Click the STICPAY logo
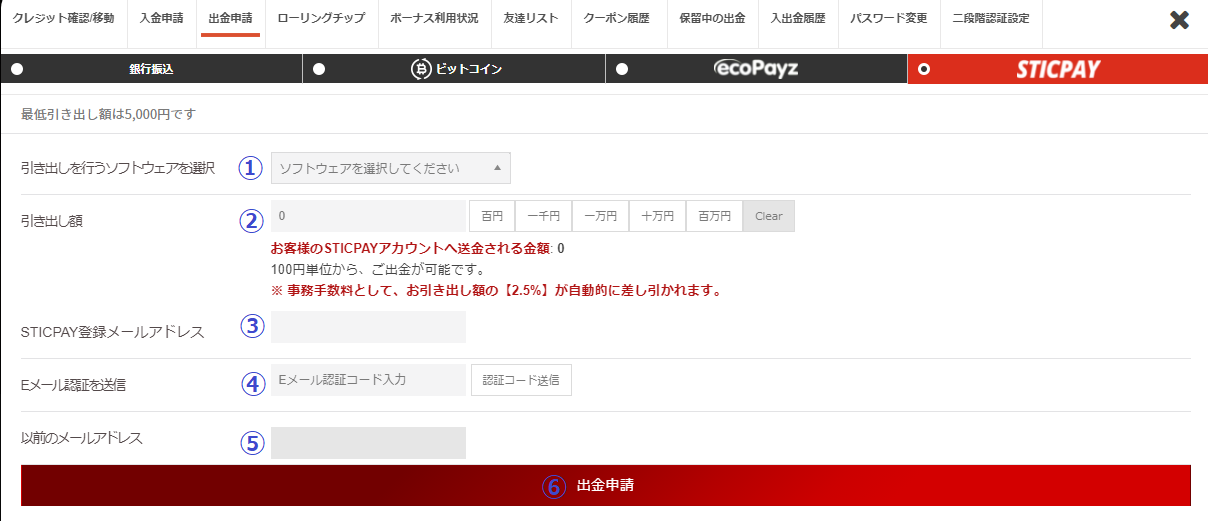 1058,69
